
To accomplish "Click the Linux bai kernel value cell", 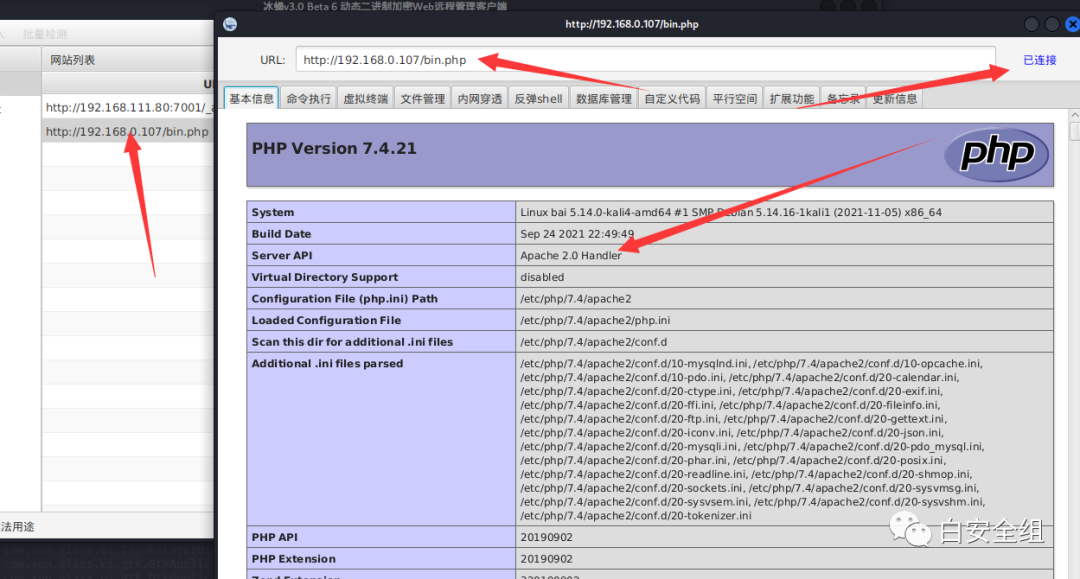I will (784, 213).
